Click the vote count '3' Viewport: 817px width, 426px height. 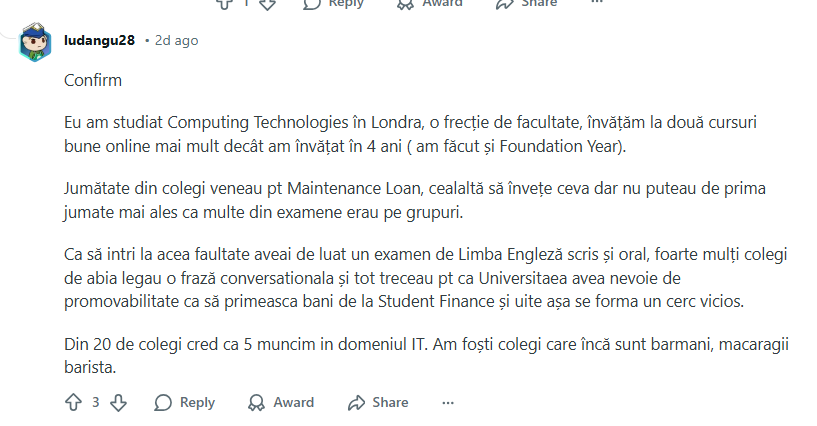pos(96,402)
